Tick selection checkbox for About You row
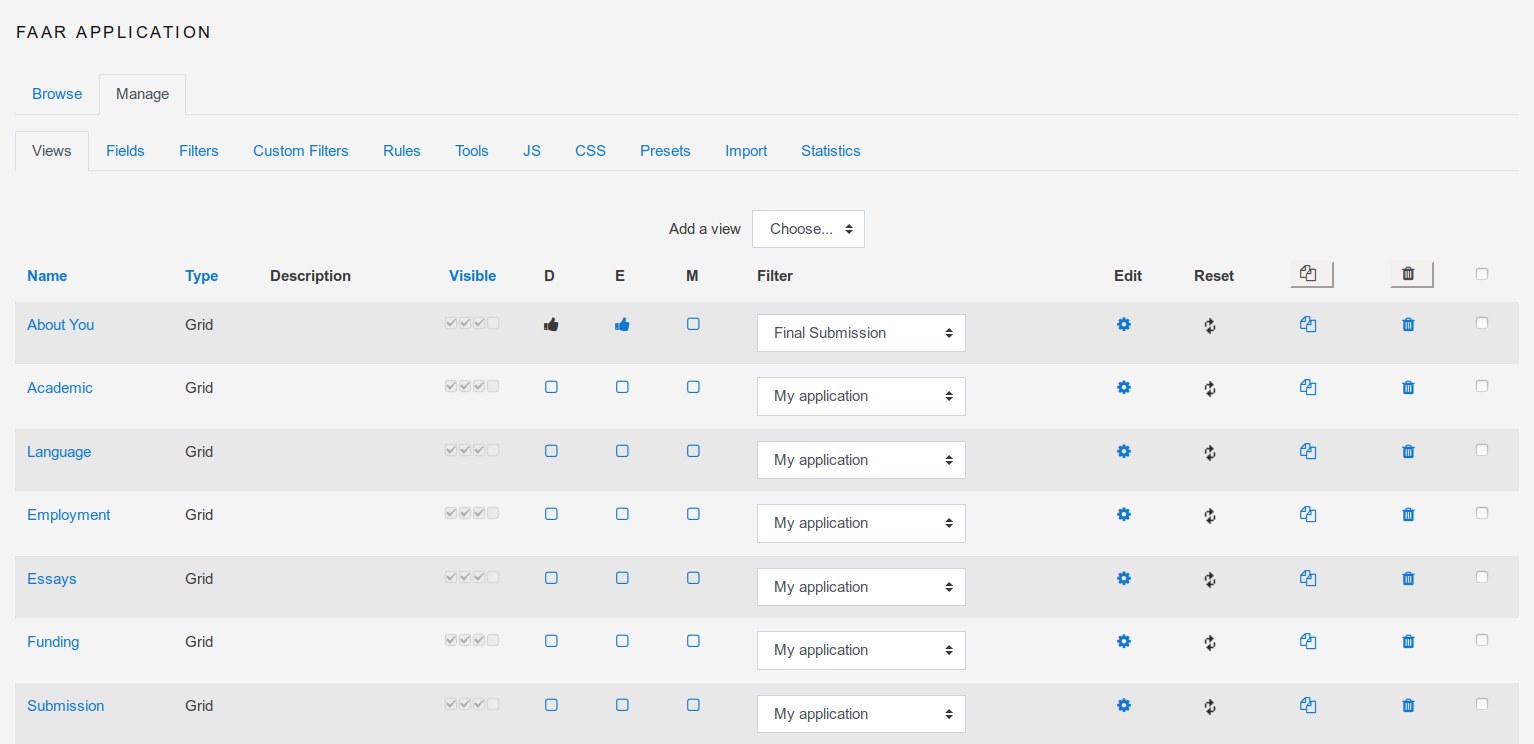Screen dimensions: 1534x744 coord(1482,323)
